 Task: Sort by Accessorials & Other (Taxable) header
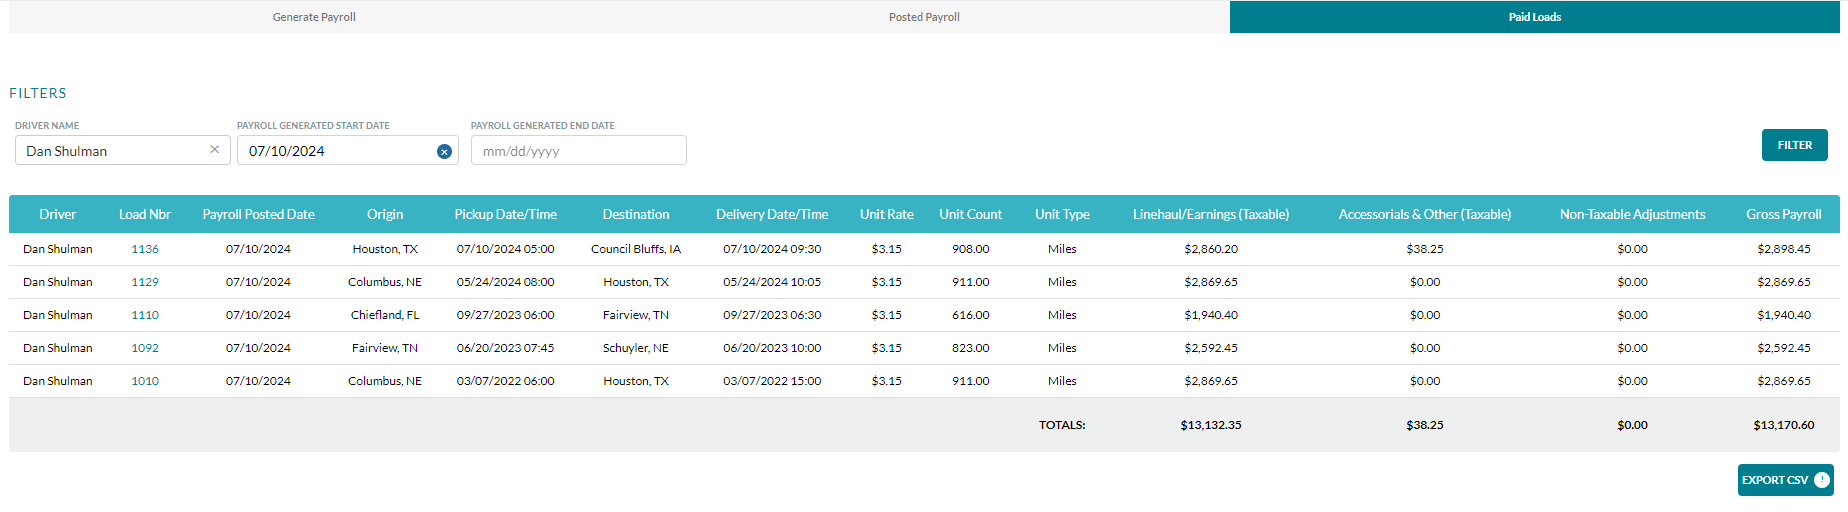pyautogui.click(x=1425, y=214)
